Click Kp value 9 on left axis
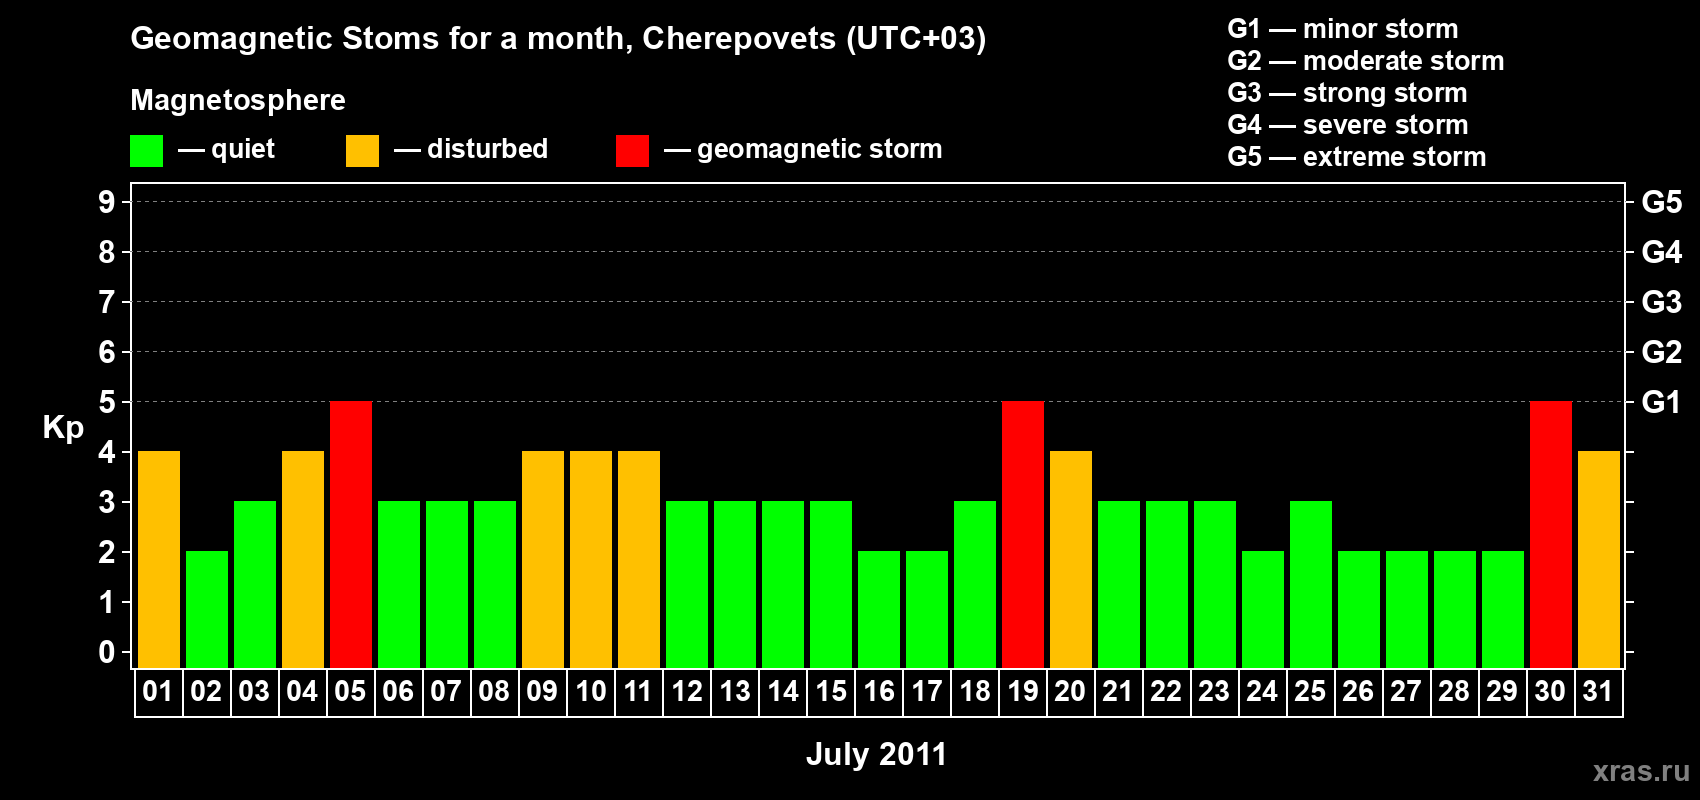Viewport: 1700px width, 800px height. click(x=107, y=202)
